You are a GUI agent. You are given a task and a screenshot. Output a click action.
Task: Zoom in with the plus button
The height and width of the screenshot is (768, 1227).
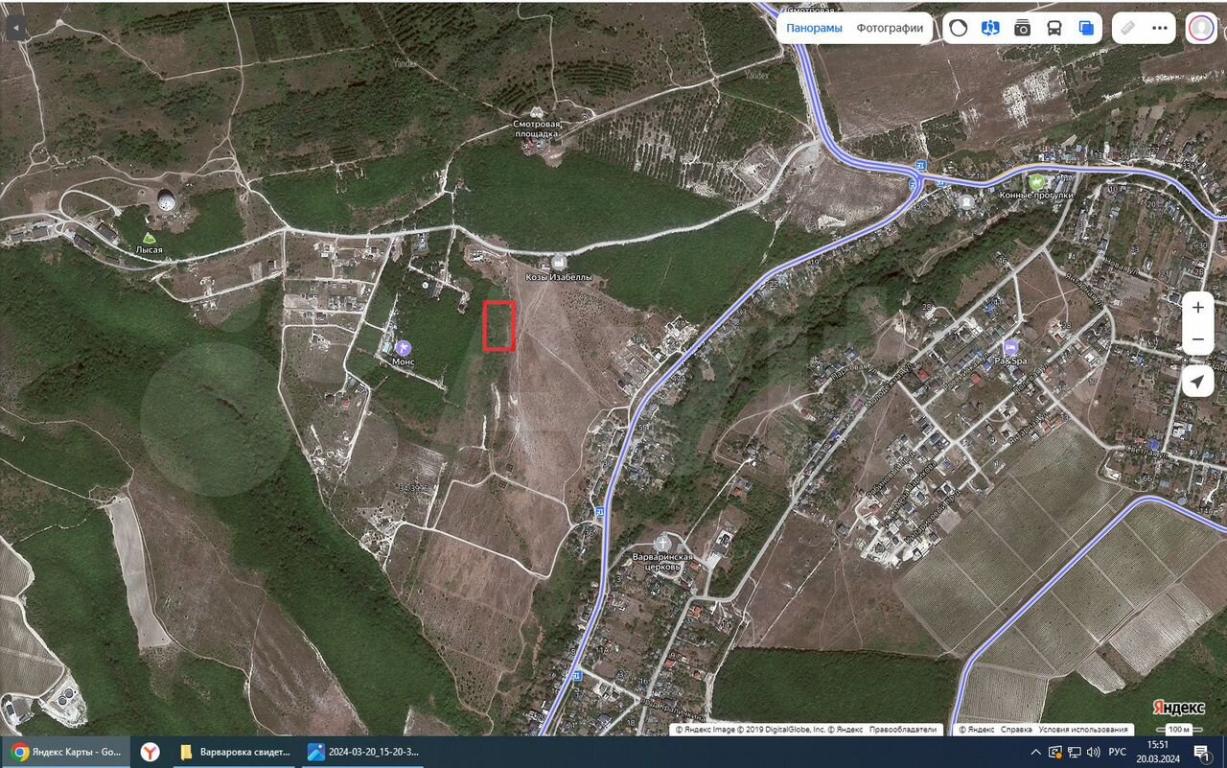pyautogui.click(x=1198, y=308)
